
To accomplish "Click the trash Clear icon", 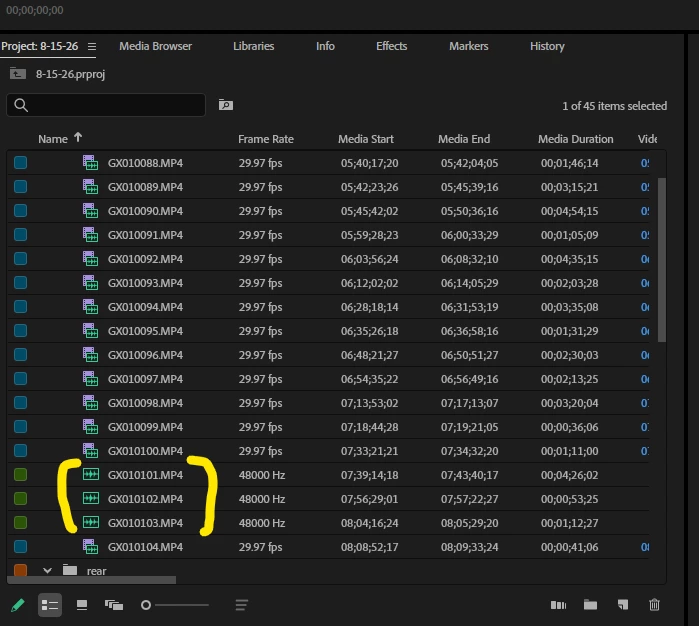I will 654,605.
